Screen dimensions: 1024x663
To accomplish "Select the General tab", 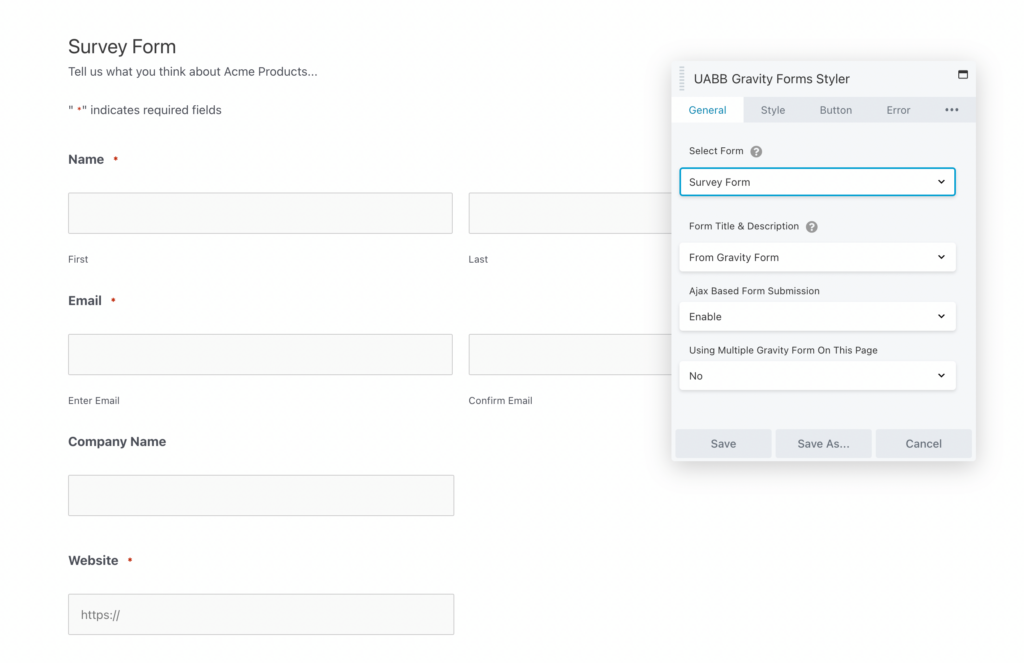I will pos(707,110).
